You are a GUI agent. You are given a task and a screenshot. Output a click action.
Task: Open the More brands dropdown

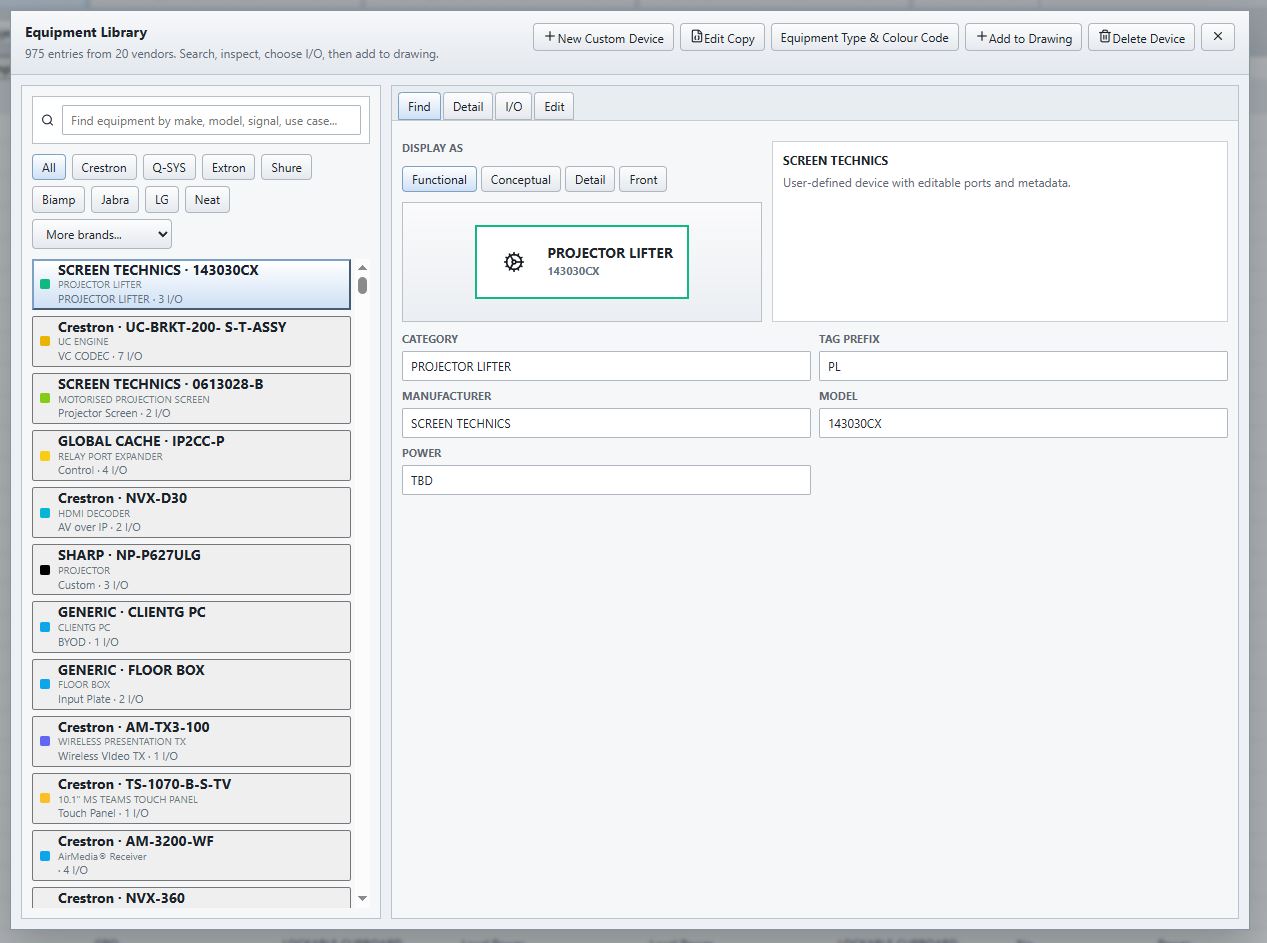[102, 234]
